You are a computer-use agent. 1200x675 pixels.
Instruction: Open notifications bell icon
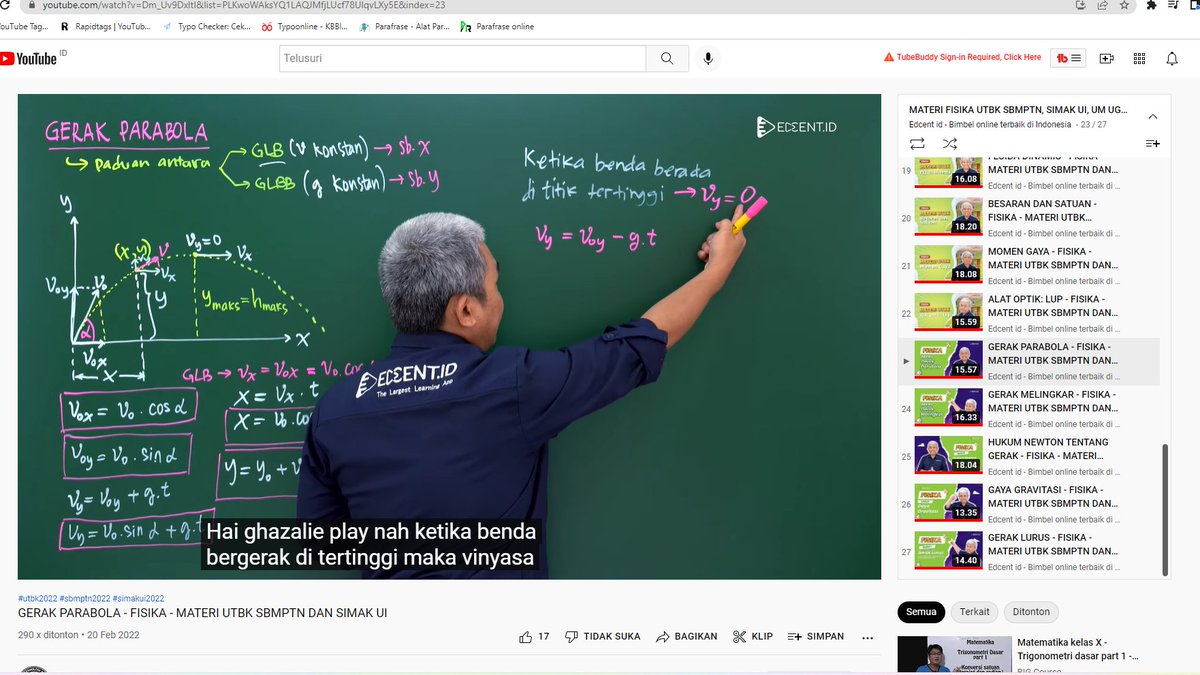[1172, 58]
